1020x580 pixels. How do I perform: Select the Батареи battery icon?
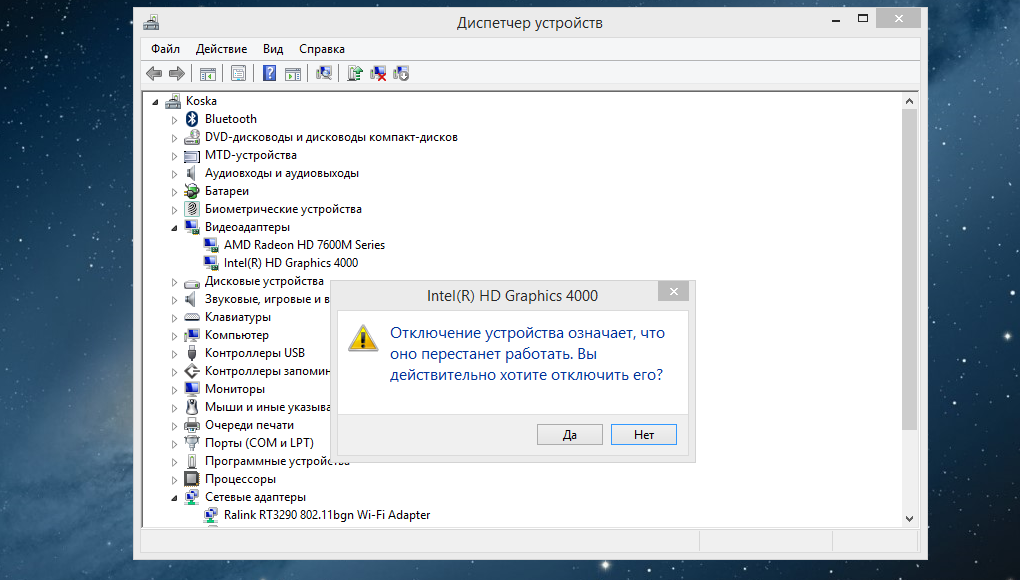tap(192, 191)
